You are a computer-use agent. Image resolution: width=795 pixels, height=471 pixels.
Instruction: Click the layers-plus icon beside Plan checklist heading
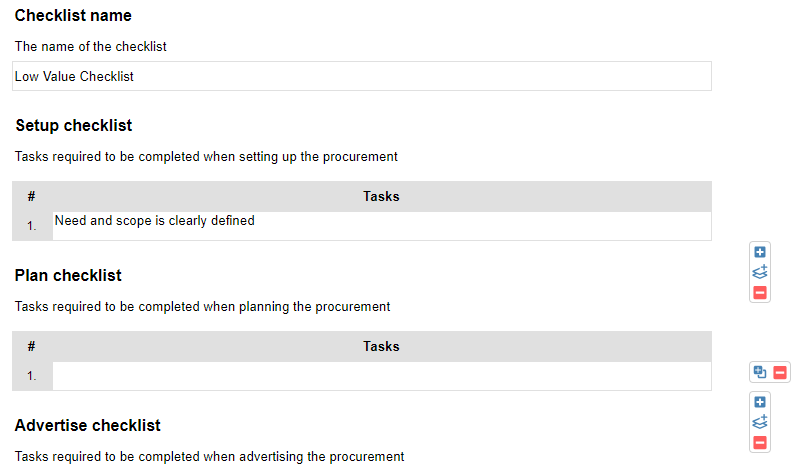click(x=760, y=272)
